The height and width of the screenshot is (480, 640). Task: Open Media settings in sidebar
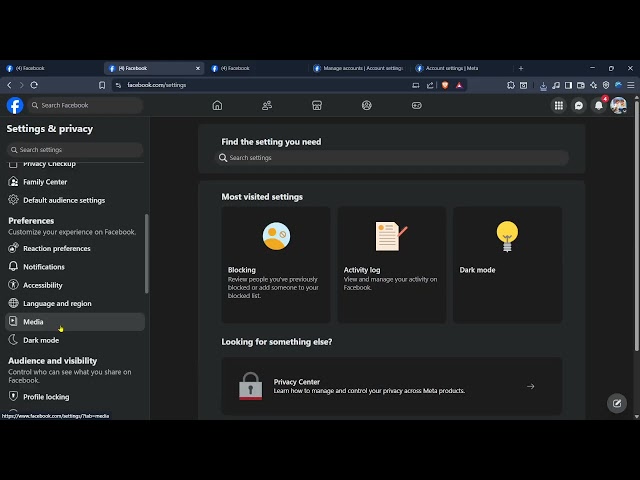tap(75, 322)
